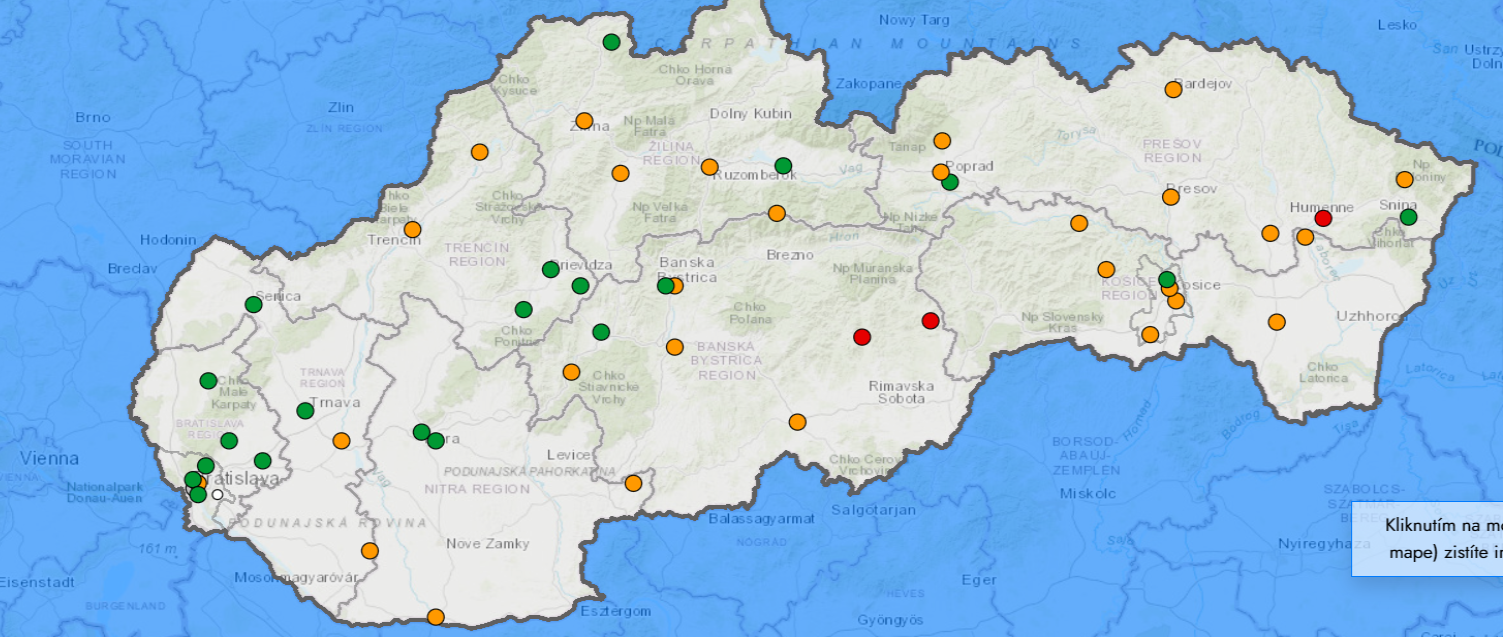Select the orange marker near Np Poloniny

(x=1404, y=180)
